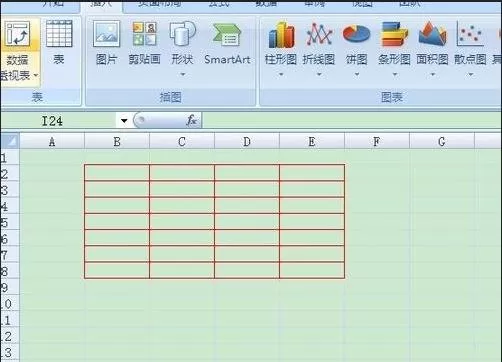Click bordered cell C4

tap(182, 205)
